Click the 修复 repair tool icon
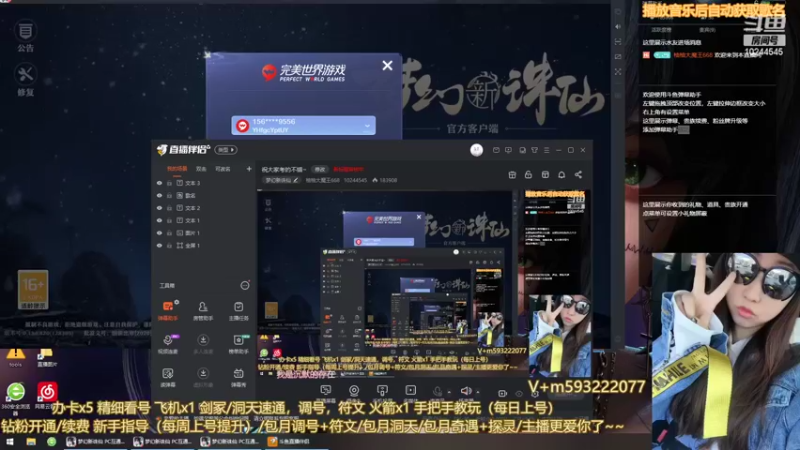Viewport: 800px width, 450px height. (25, 81)
